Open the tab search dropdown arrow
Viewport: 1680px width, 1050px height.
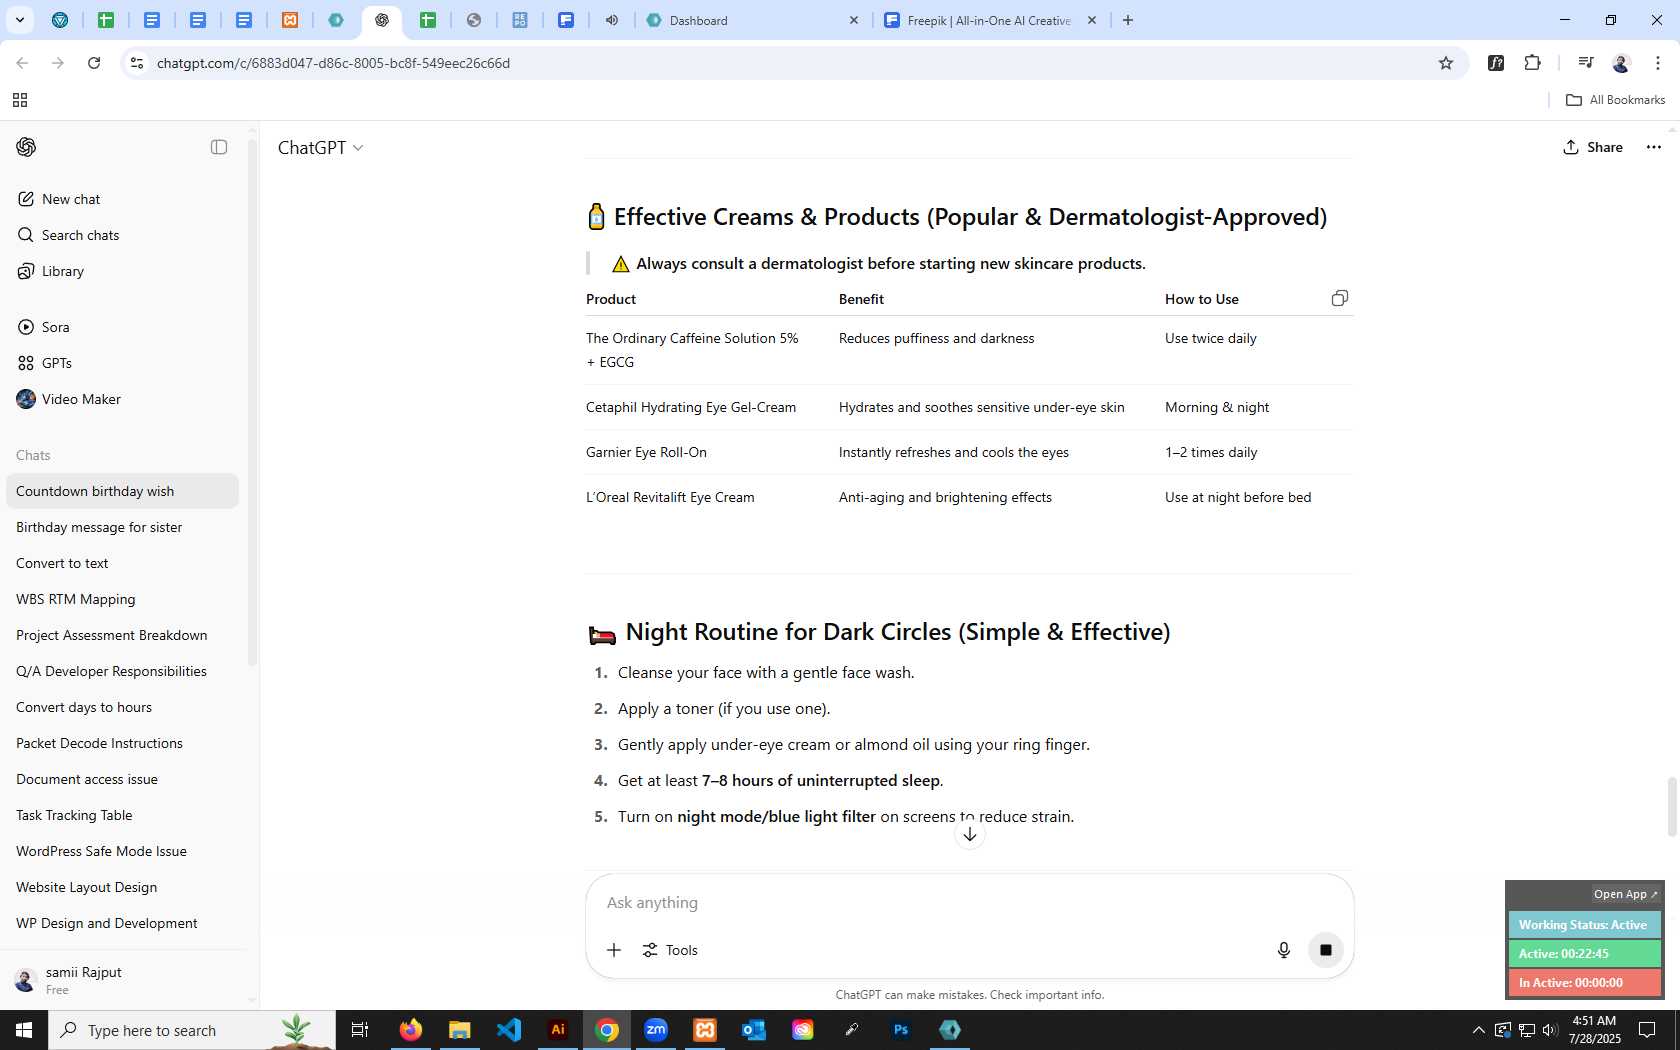point(19,20)
